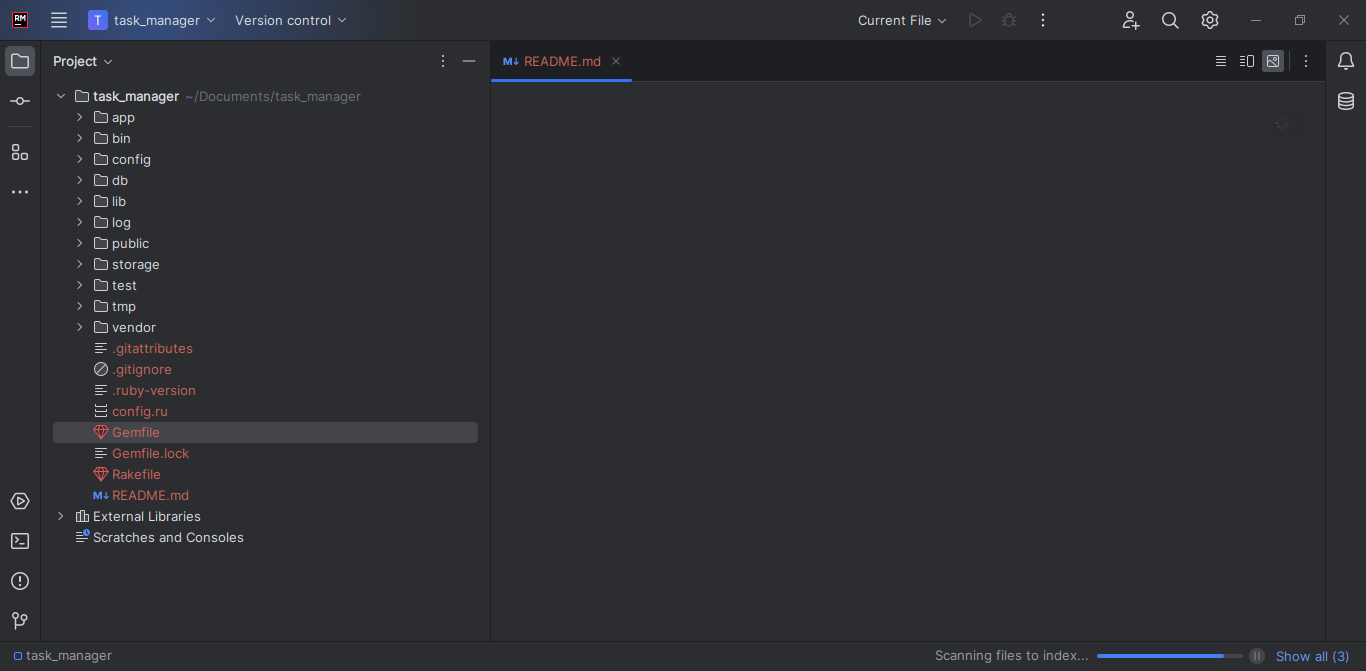This screenshot has height=671, width=1366.
Task: Click the indexing progress bar
Action: (1169, 656)
